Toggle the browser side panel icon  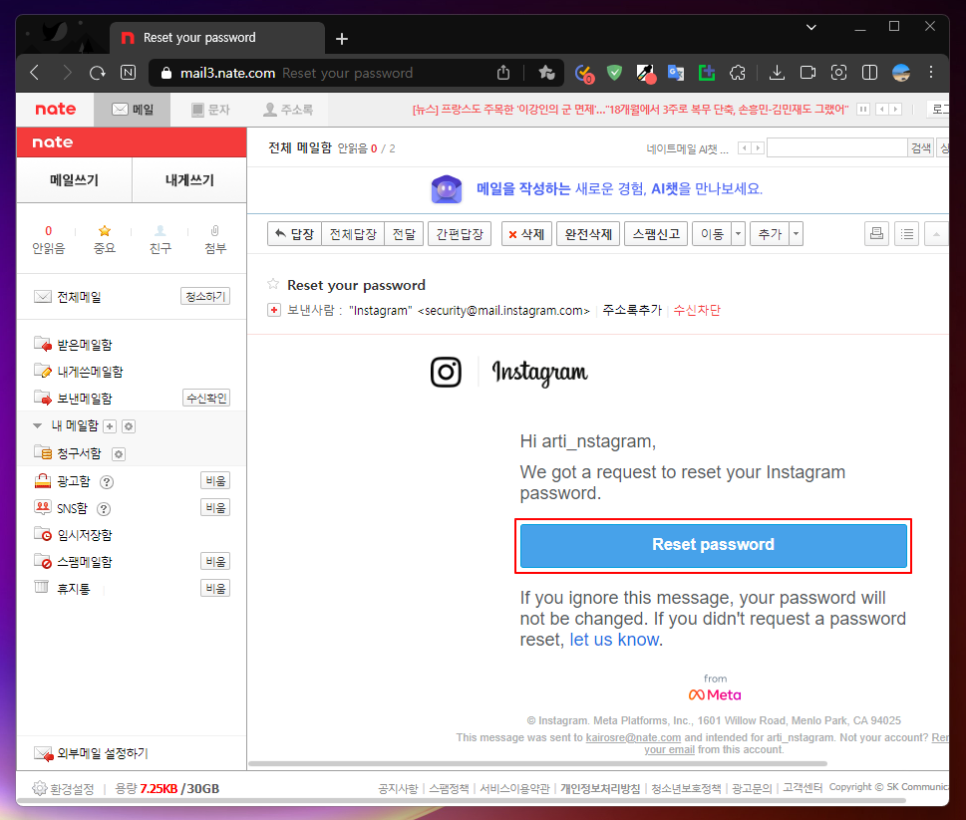coord(869,73)
